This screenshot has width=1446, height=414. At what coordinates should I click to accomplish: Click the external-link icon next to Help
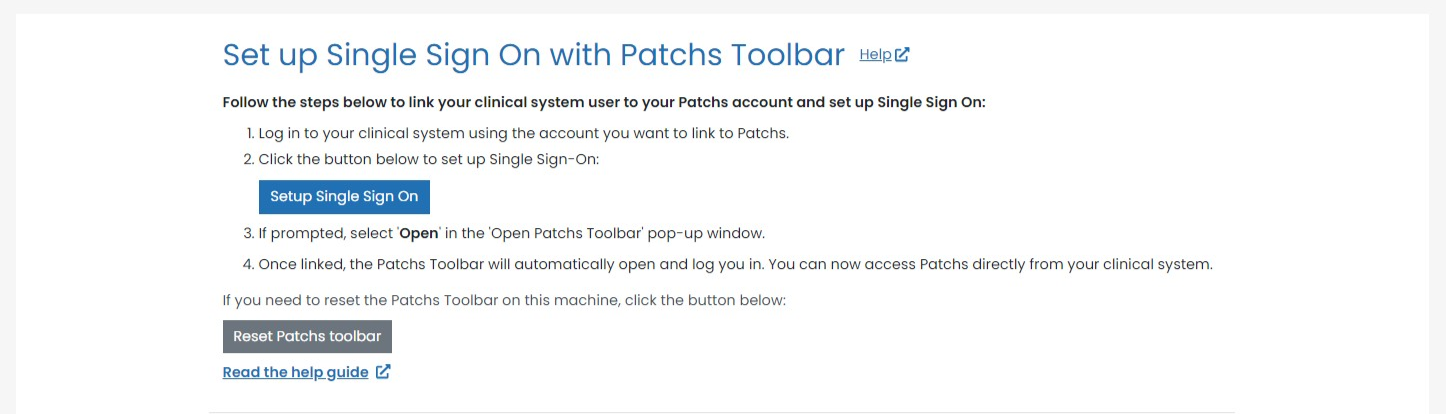coord(902,55)
